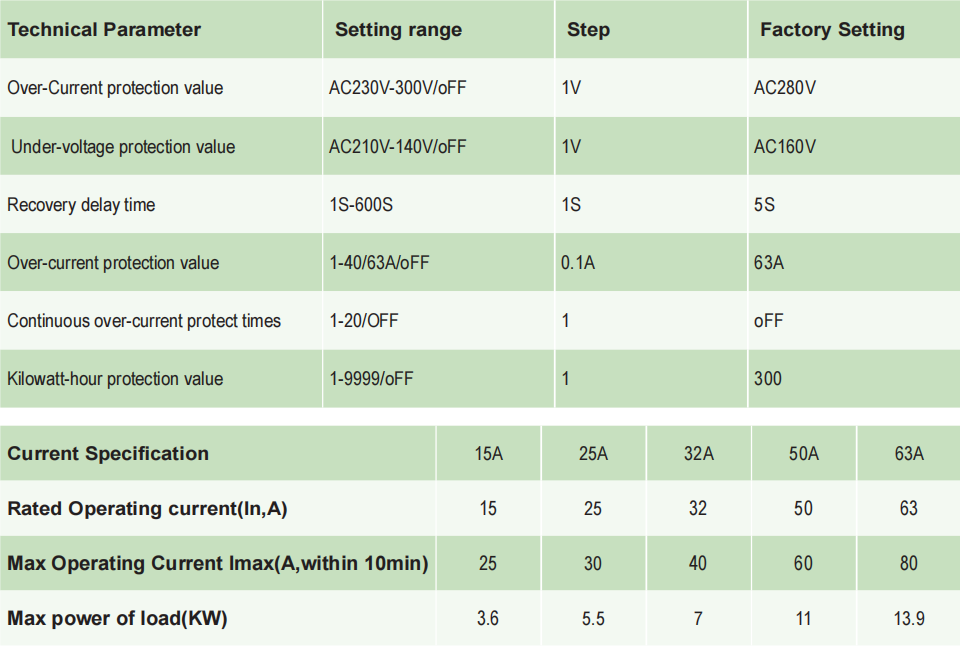Pick the "AC160V" factory setting cell
This screenshot has height=648, width=960.
click(785, 147)
